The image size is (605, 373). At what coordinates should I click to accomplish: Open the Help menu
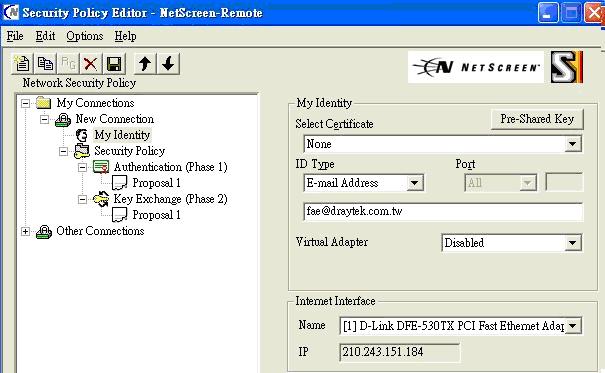(x=125, y=36)
